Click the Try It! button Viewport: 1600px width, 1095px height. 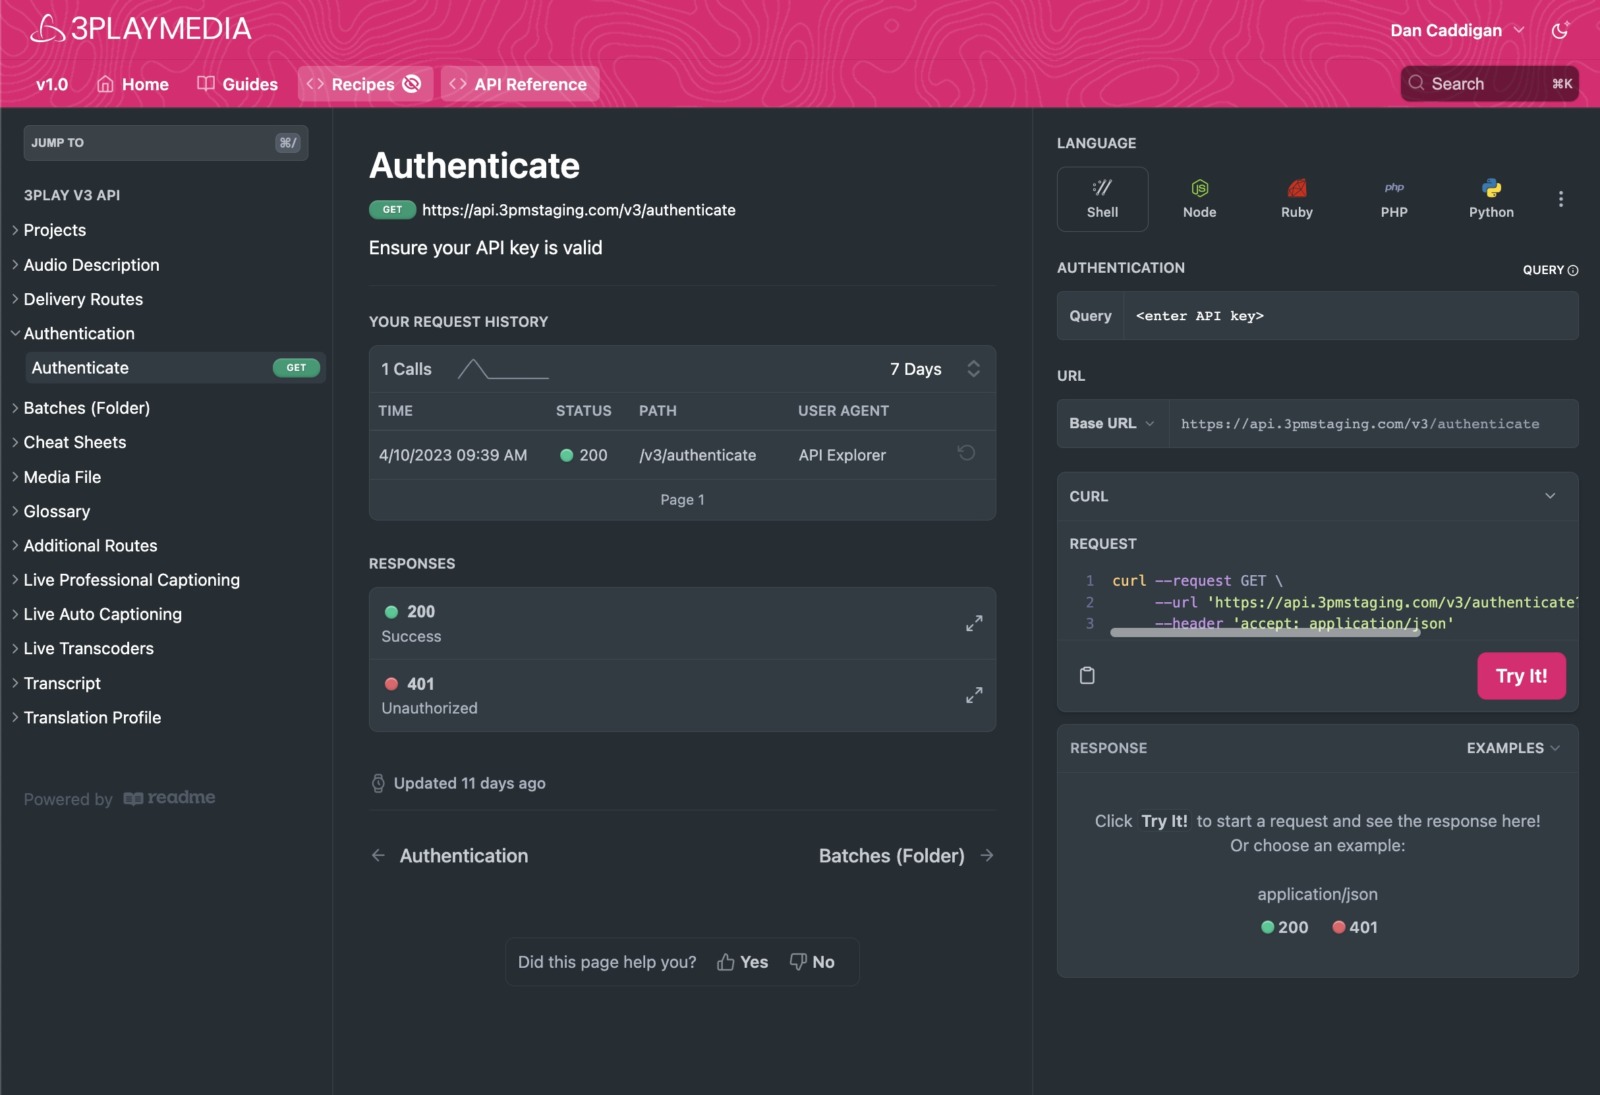coord(1521,675)
